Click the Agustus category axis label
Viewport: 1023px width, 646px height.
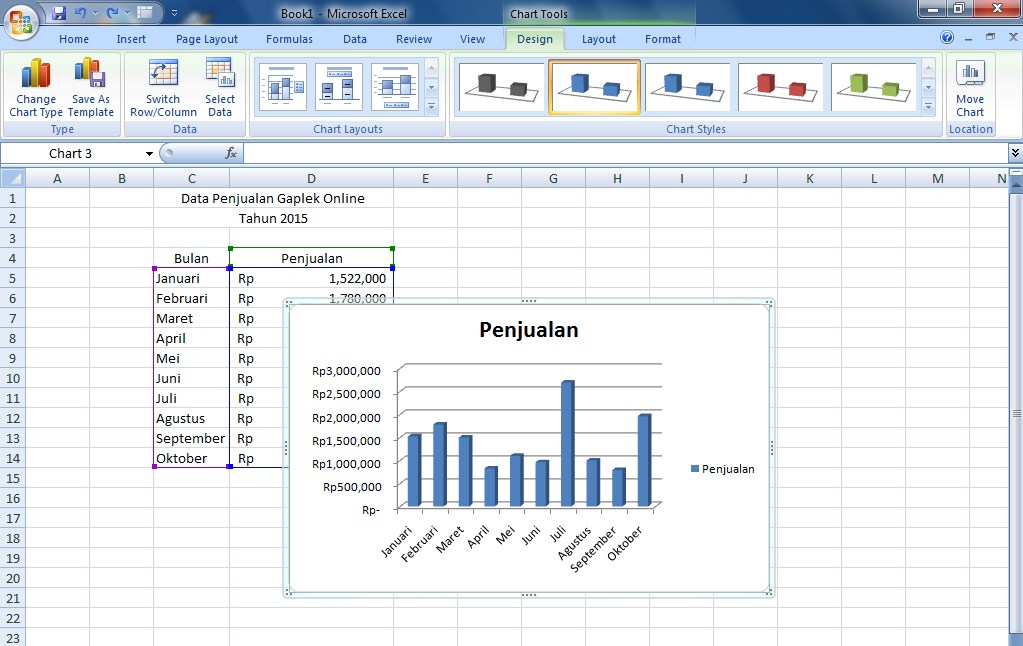click(x=574, y=544)
